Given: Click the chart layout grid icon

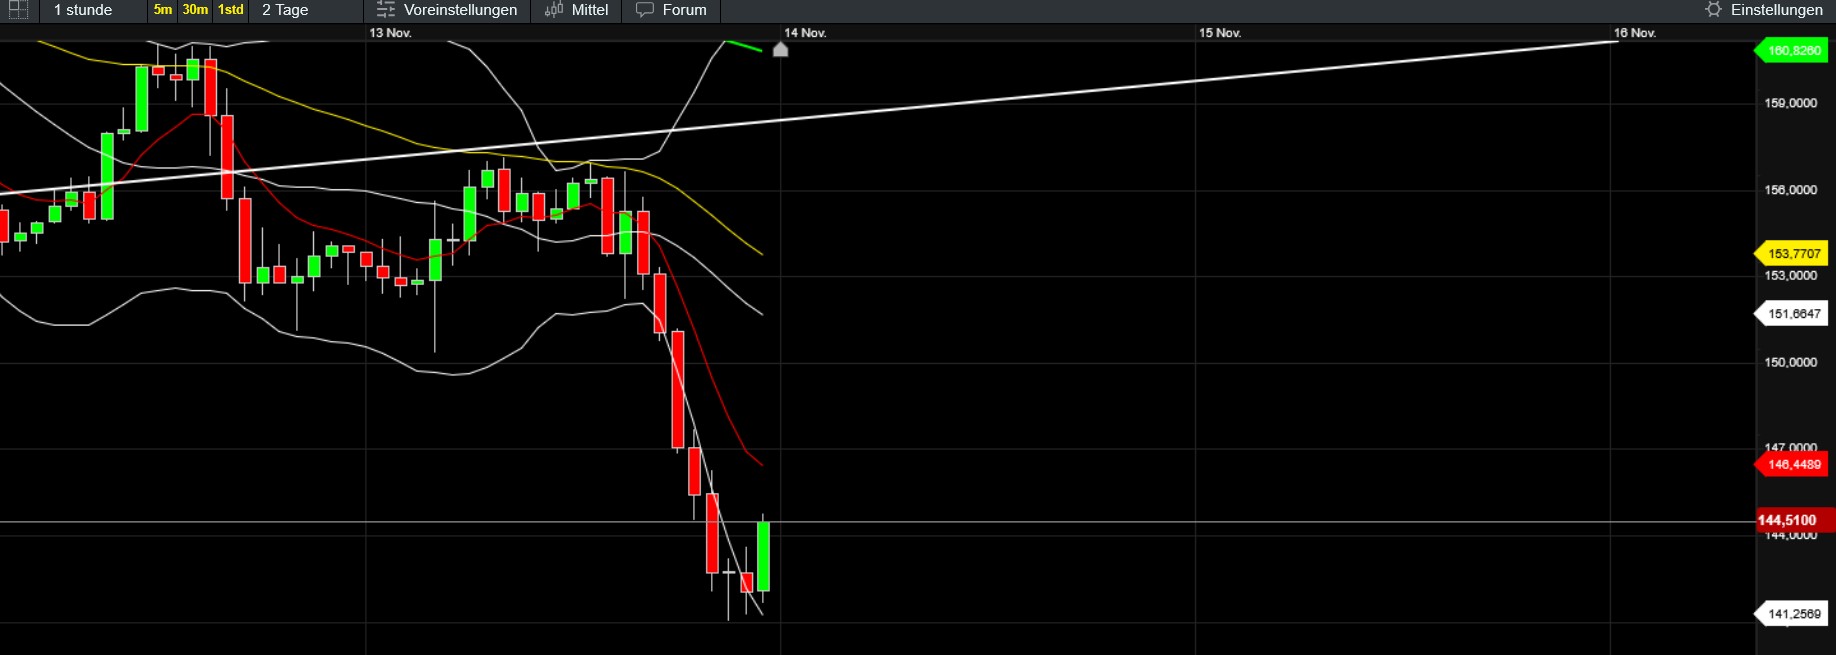Looking at the screenshot, I should click(18, 10).
